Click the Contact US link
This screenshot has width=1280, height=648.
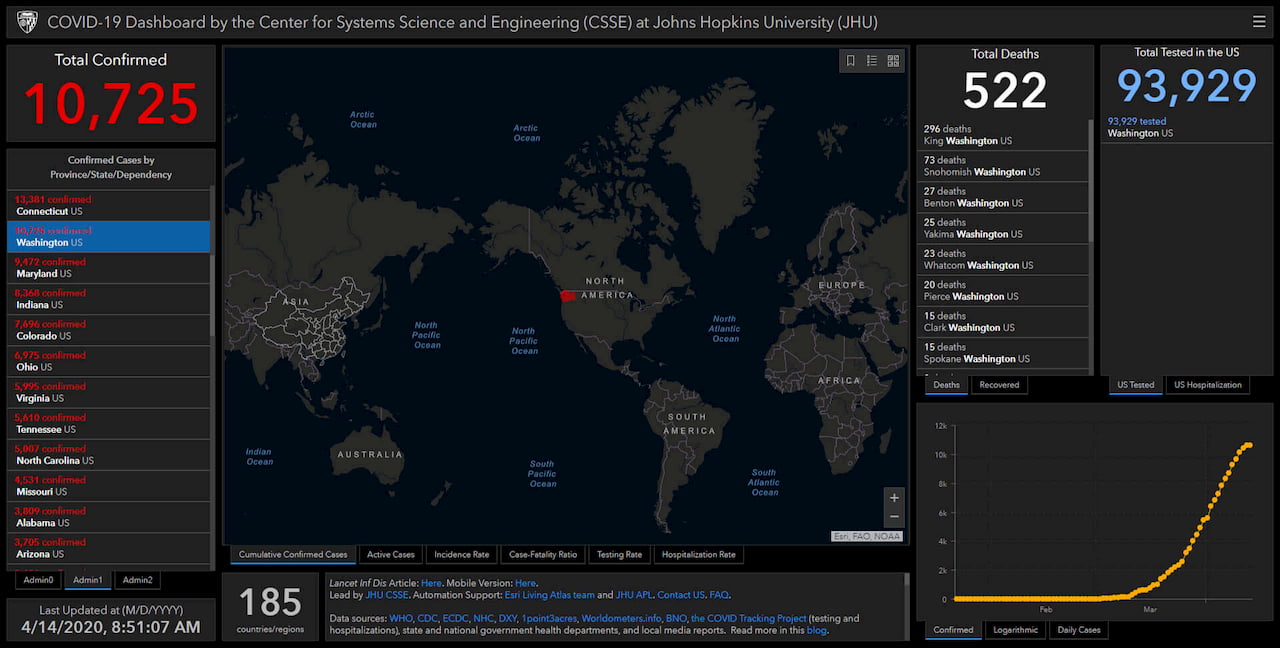(x=681, y=595)
